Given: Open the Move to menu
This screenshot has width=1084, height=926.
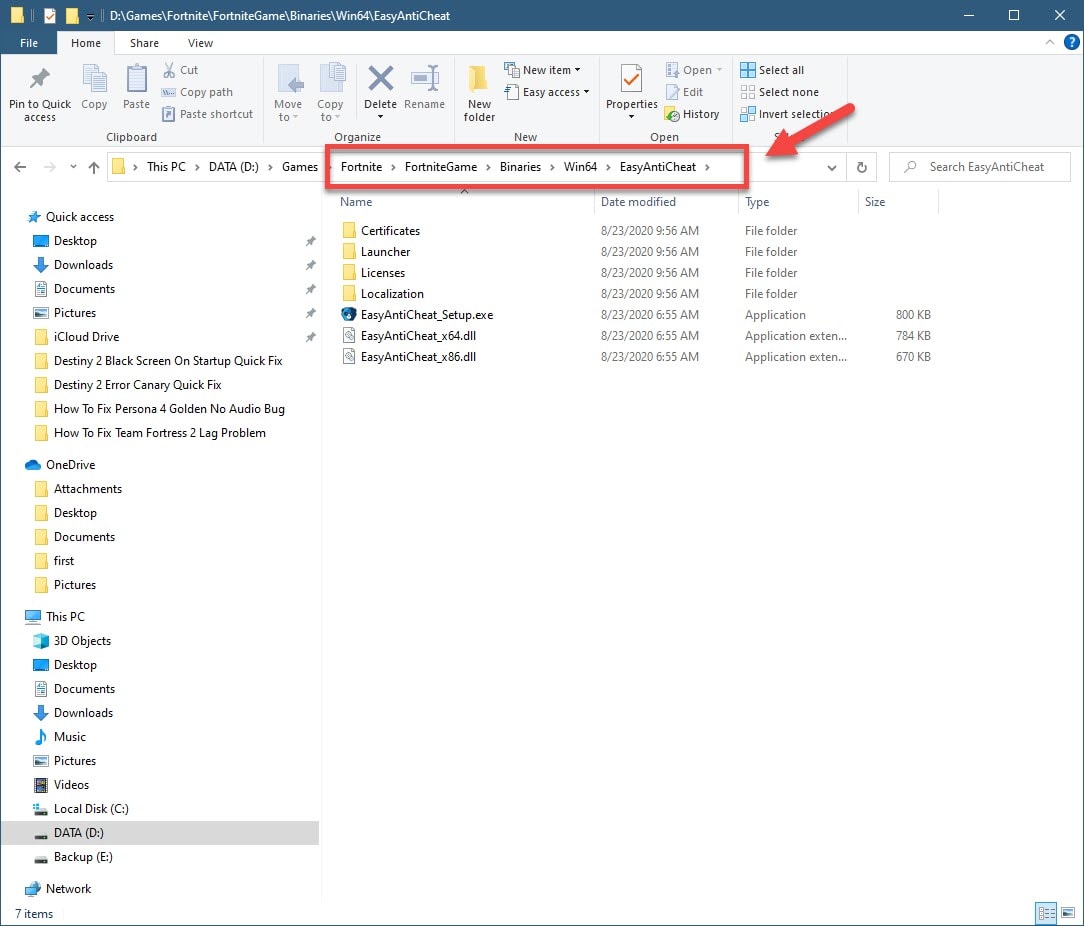Looking at the screenshot, I should 288,94.
